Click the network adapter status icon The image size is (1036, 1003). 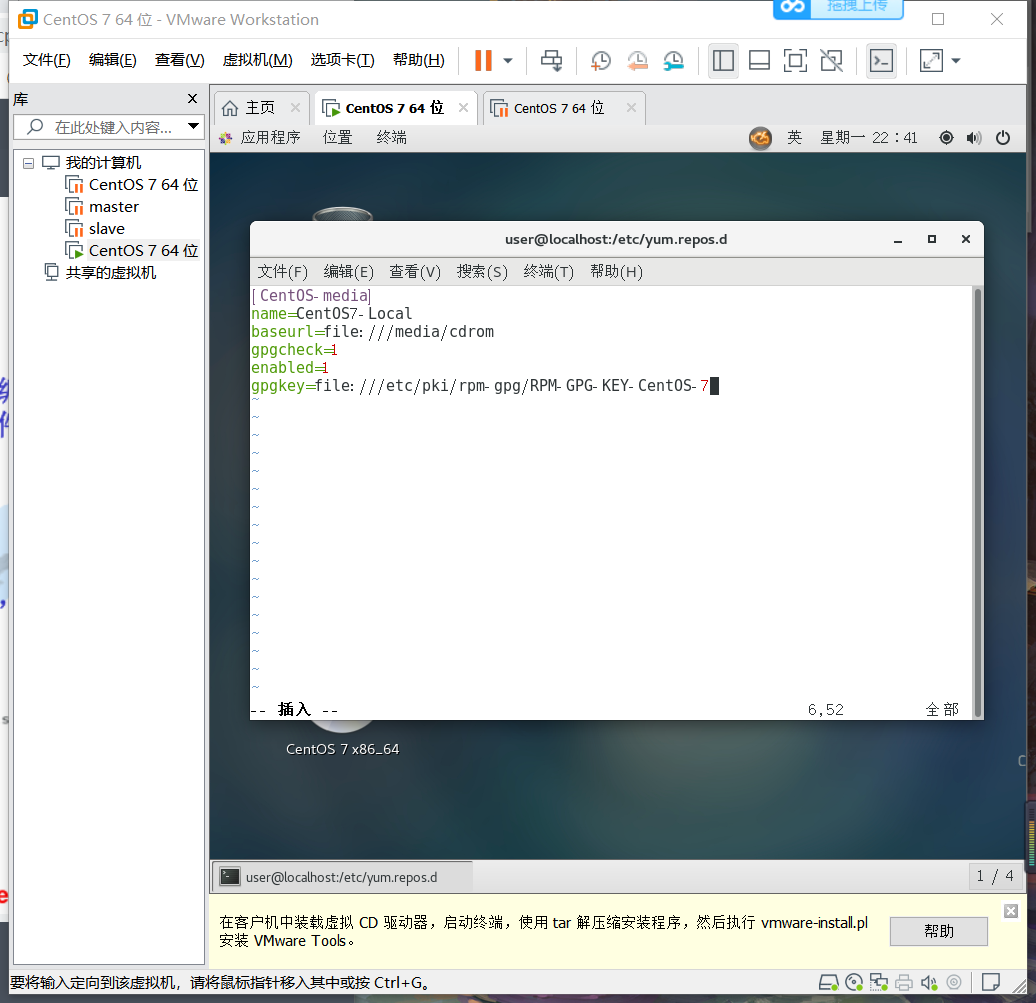point(879,983)
